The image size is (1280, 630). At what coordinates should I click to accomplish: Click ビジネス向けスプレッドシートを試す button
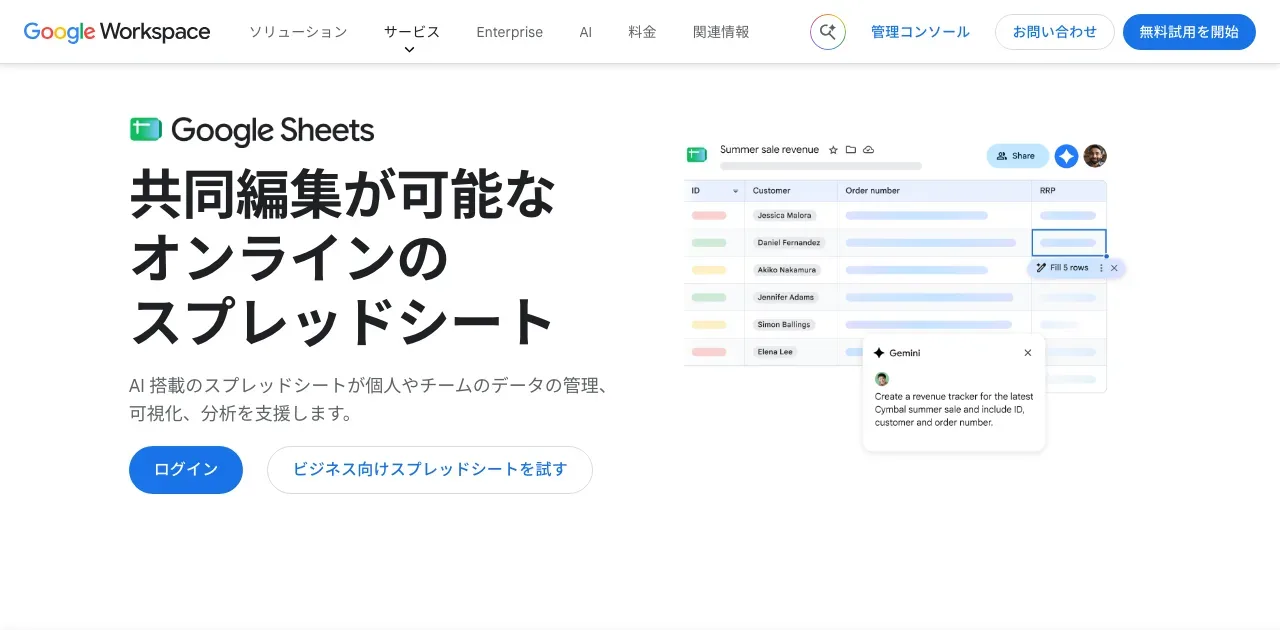(x=430, y=470)
